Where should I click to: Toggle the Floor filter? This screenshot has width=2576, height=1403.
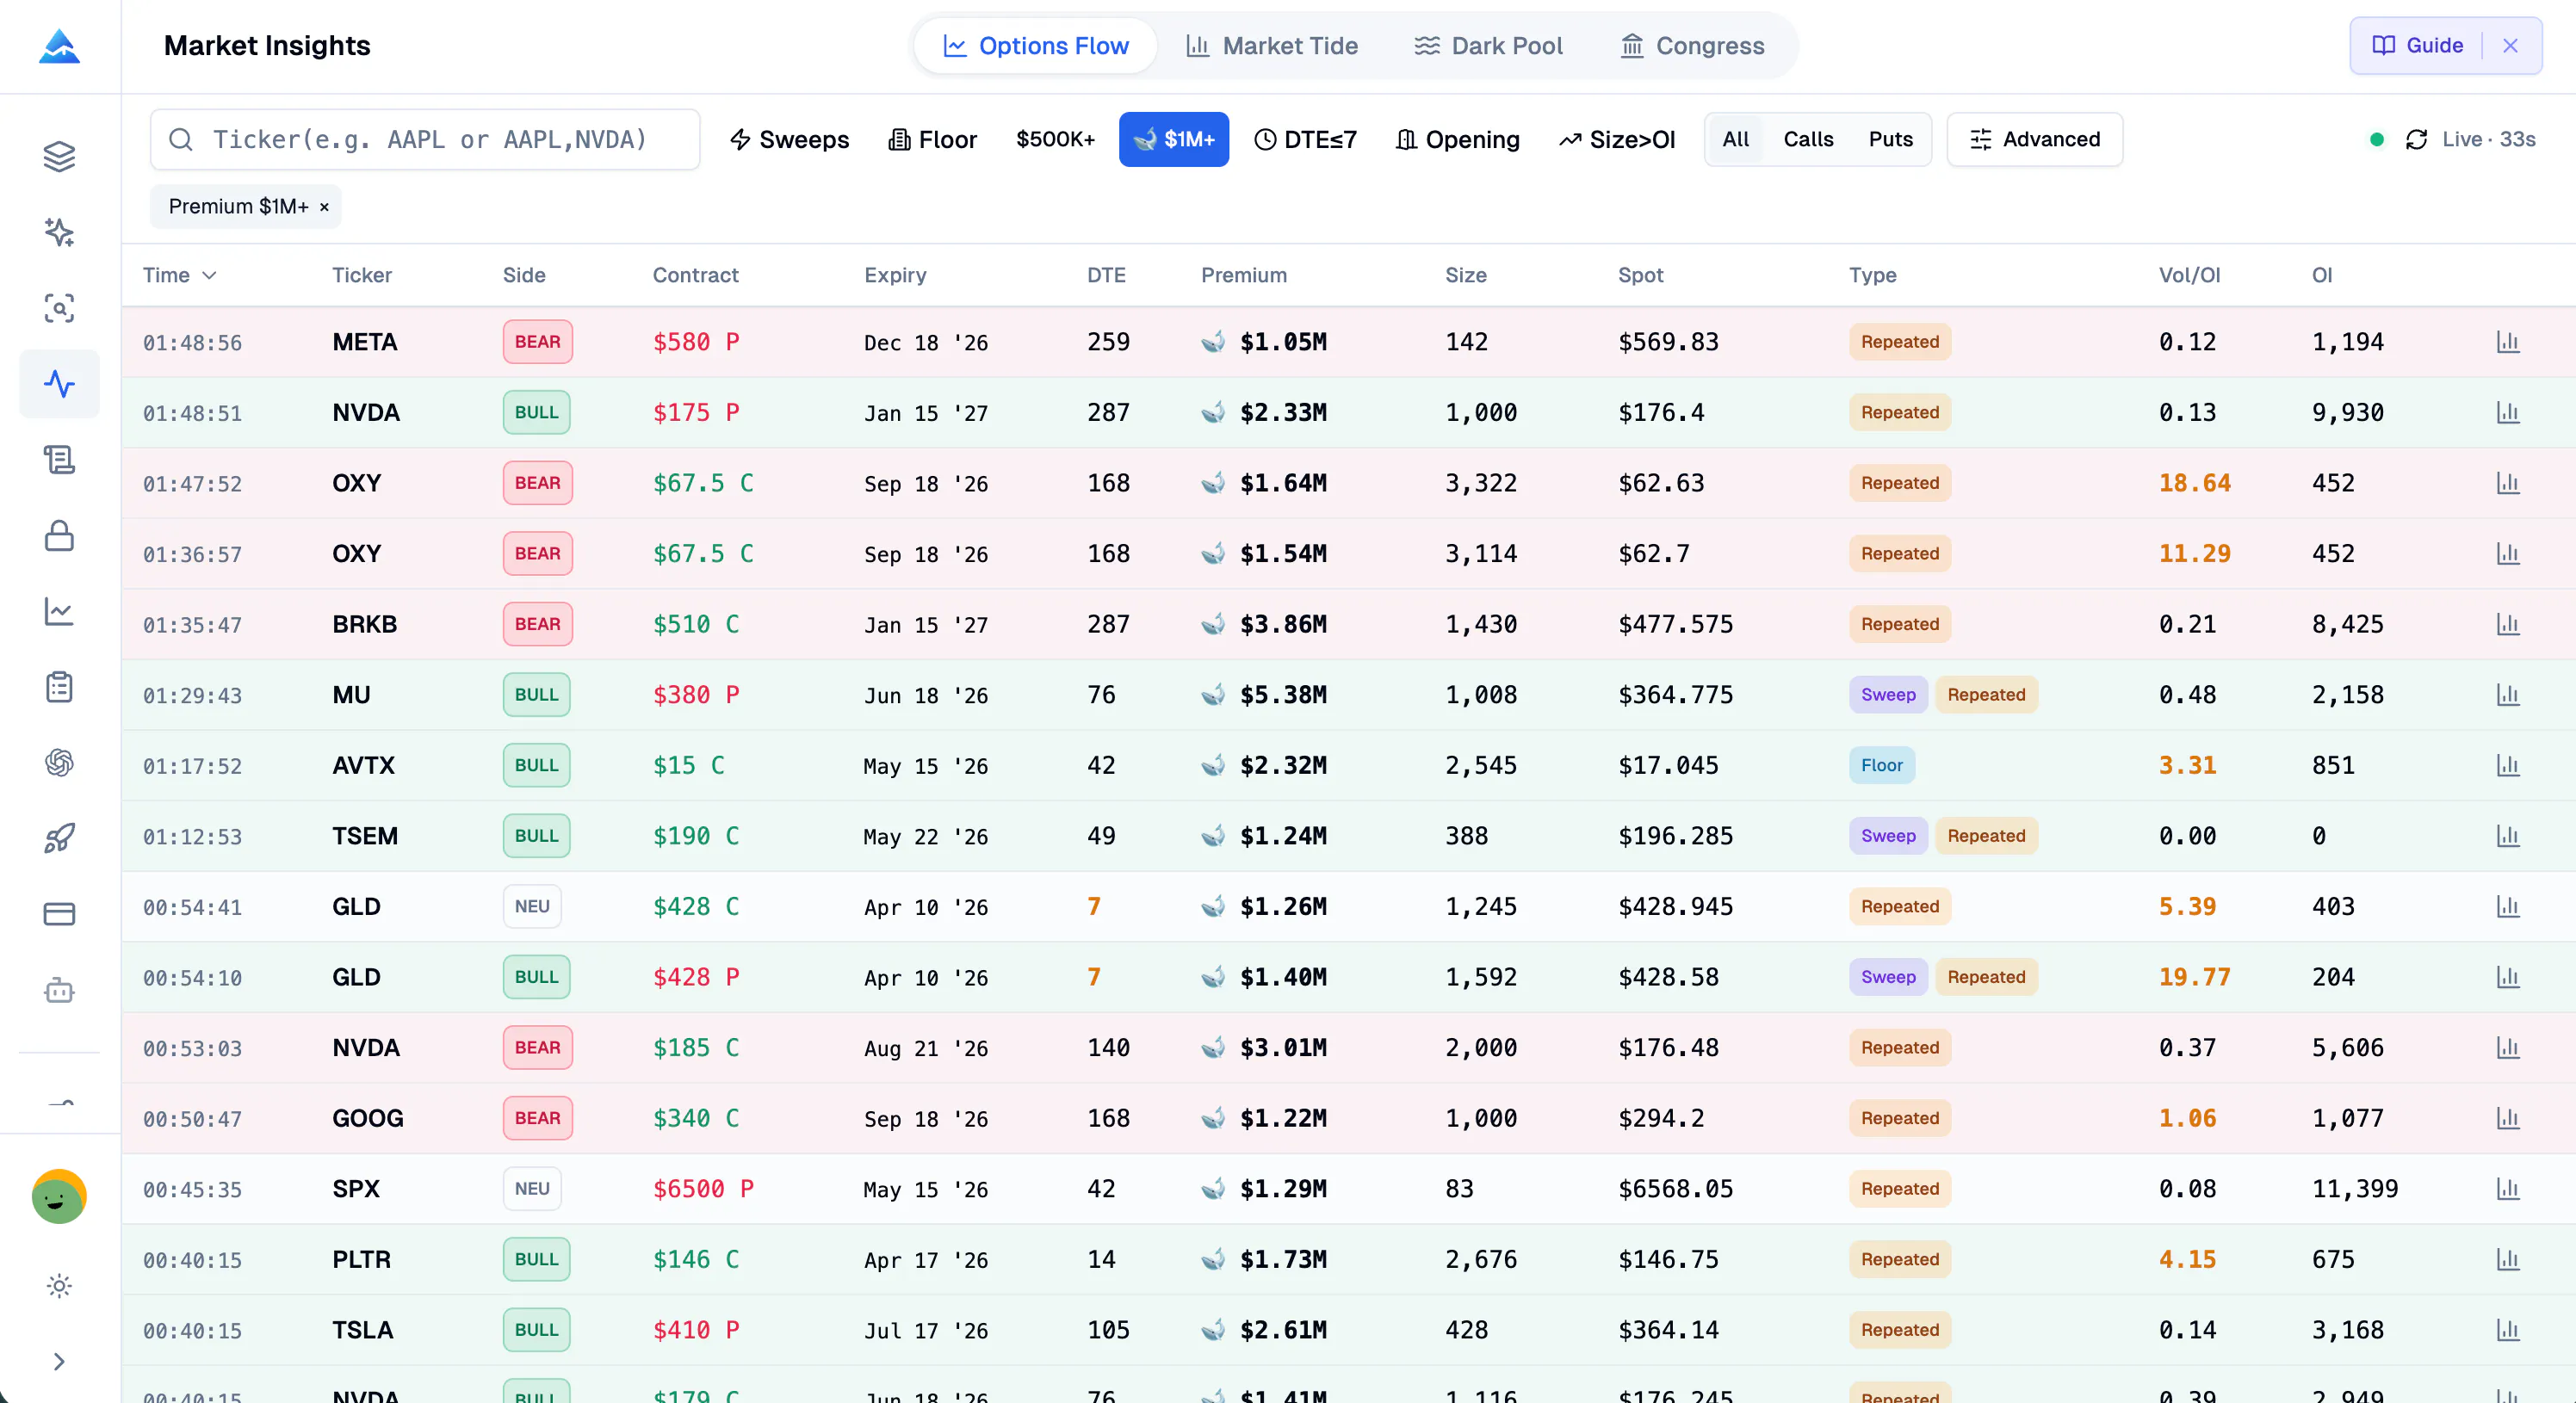click(x=932, y=139)
